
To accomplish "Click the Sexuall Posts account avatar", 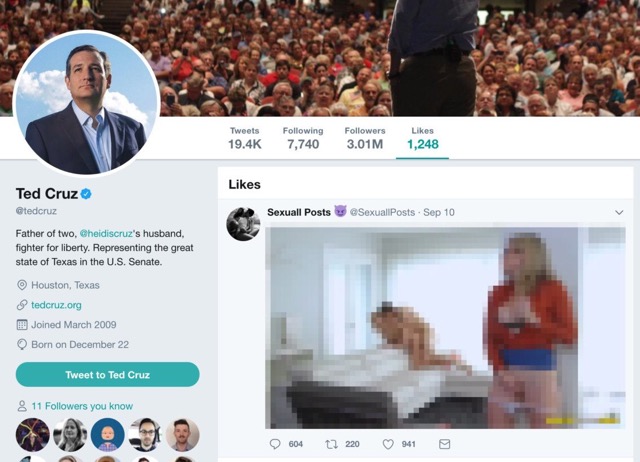I will tap(243, 224).
